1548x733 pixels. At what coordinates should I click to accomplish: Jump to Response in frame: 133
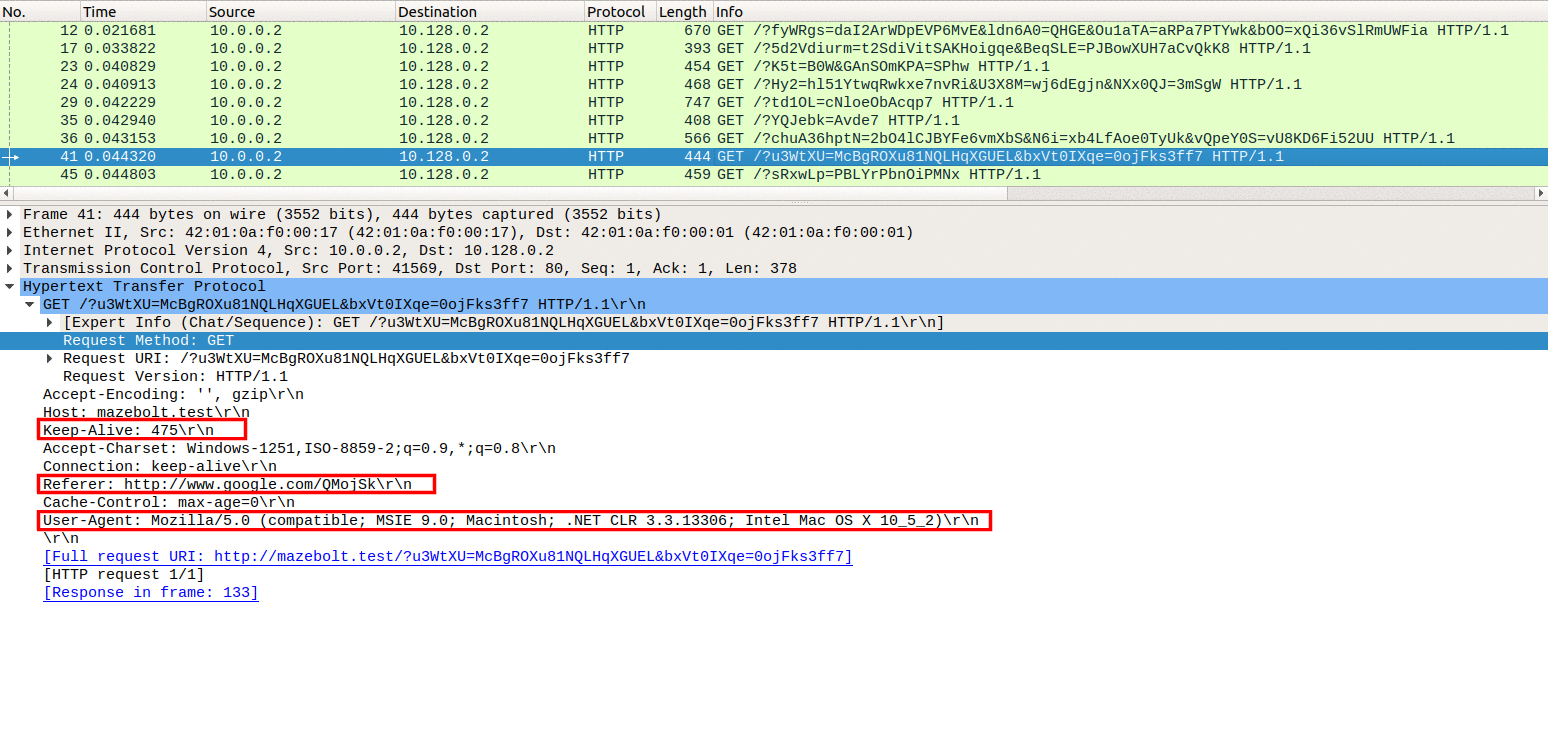coord(151,593)
